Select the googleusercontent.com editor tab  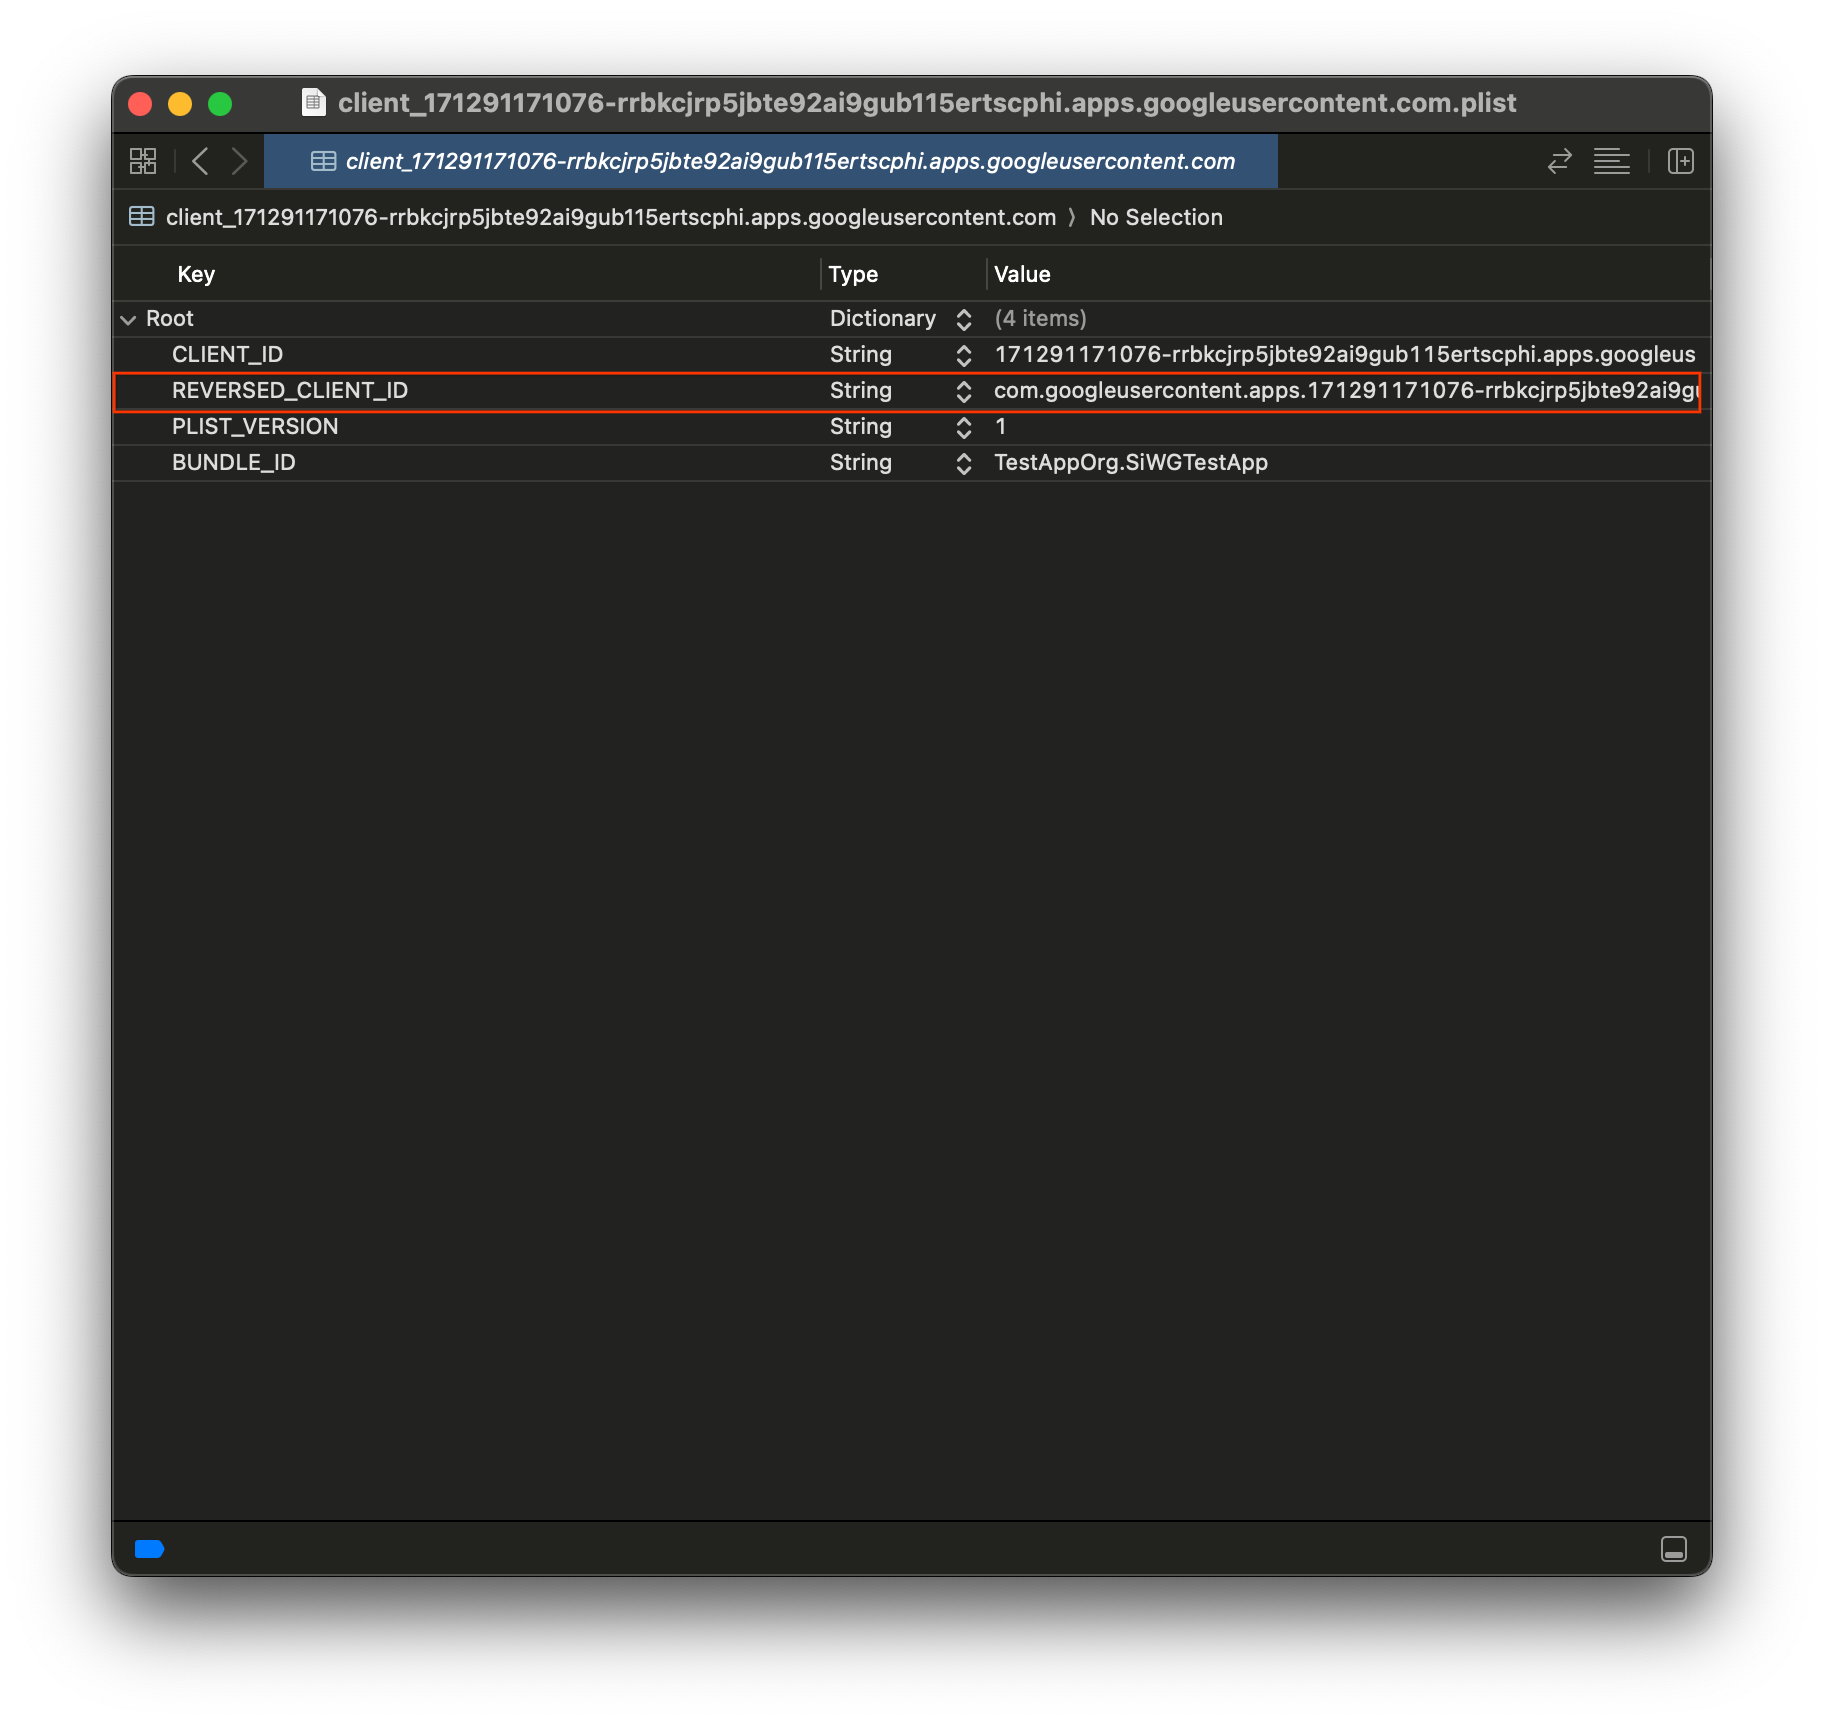click(788, 161)
